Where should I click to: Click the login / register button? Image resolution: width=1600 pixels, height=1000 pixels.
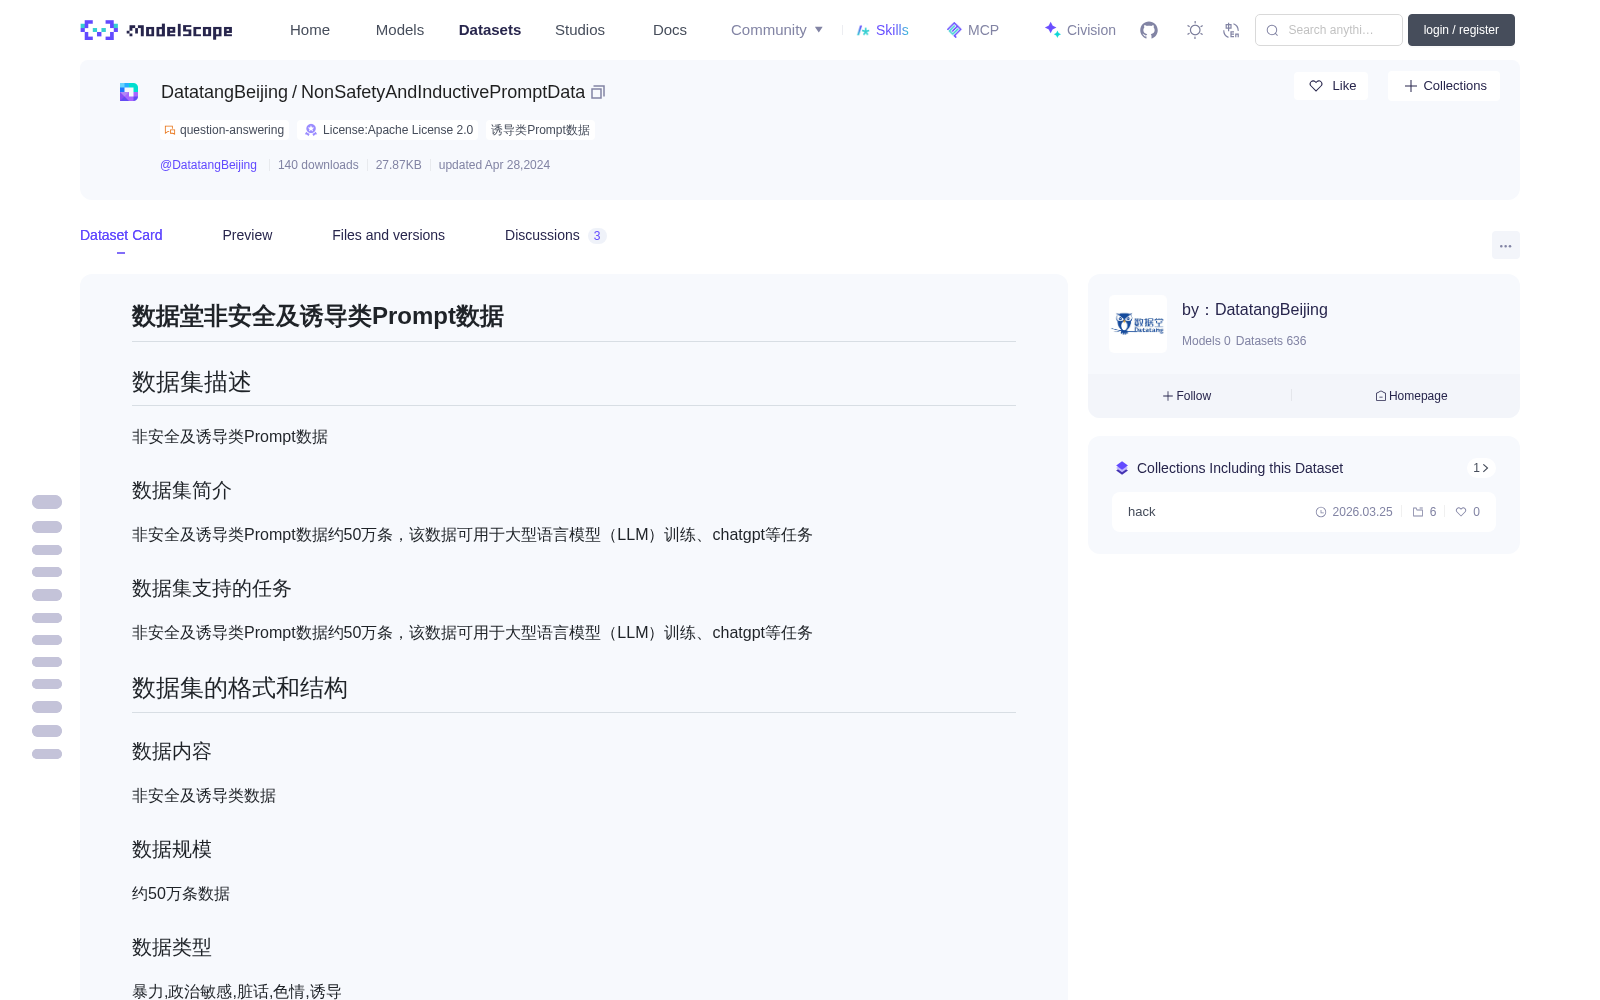click(1461, 30)
